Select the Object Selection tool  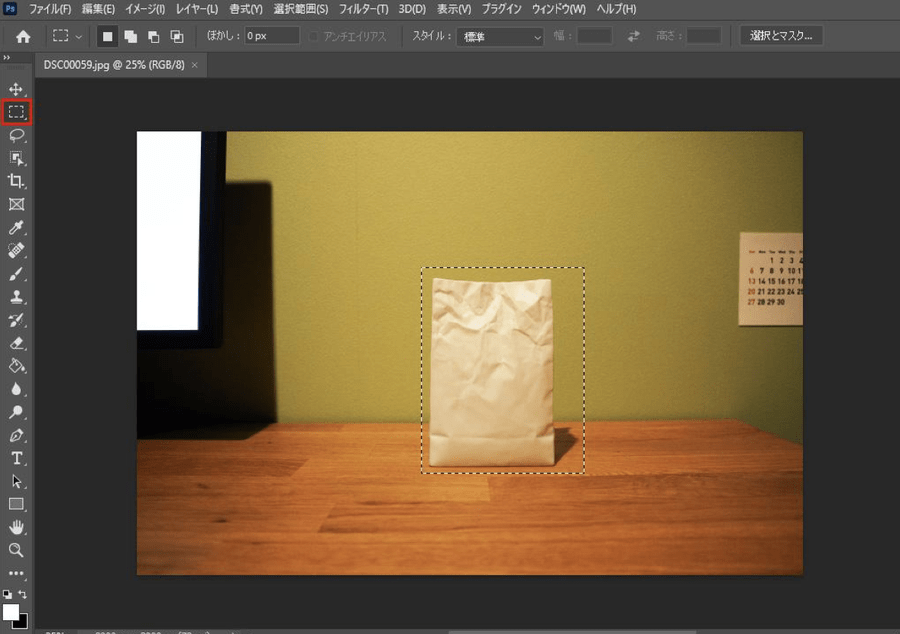coord(16,158)
